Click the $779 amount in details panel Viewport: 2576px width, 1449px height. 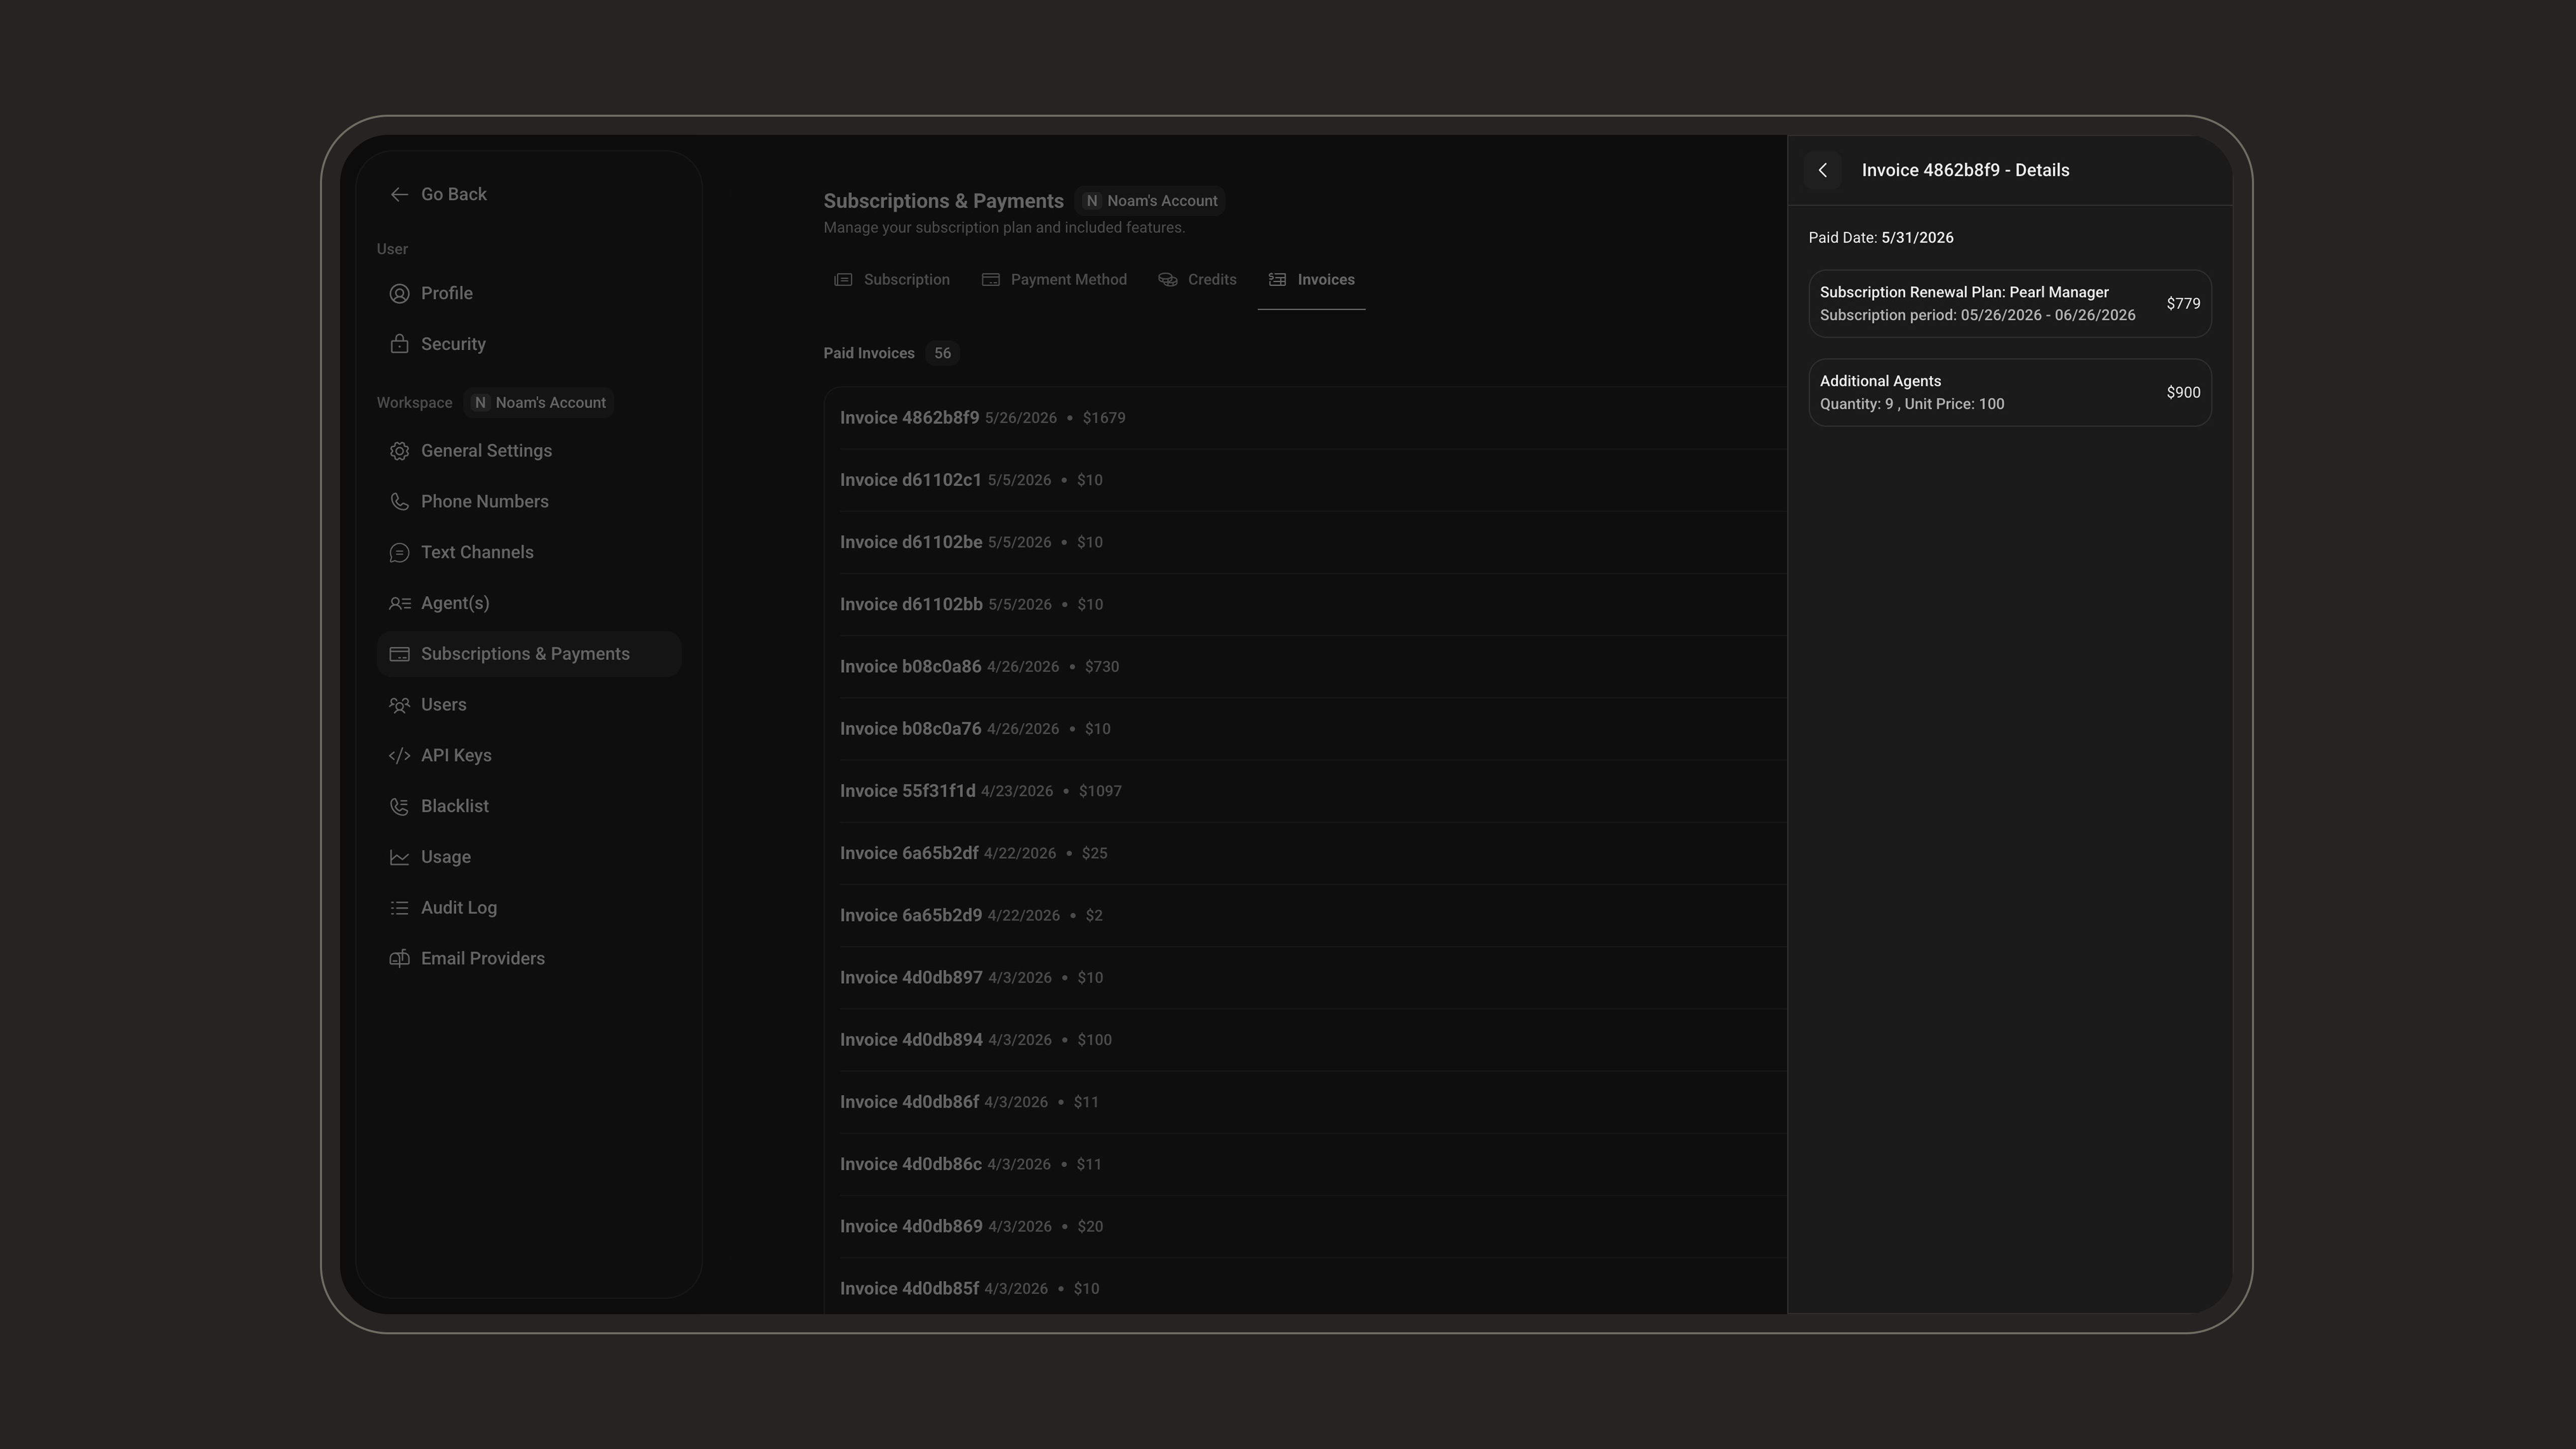click(2183, 304)
